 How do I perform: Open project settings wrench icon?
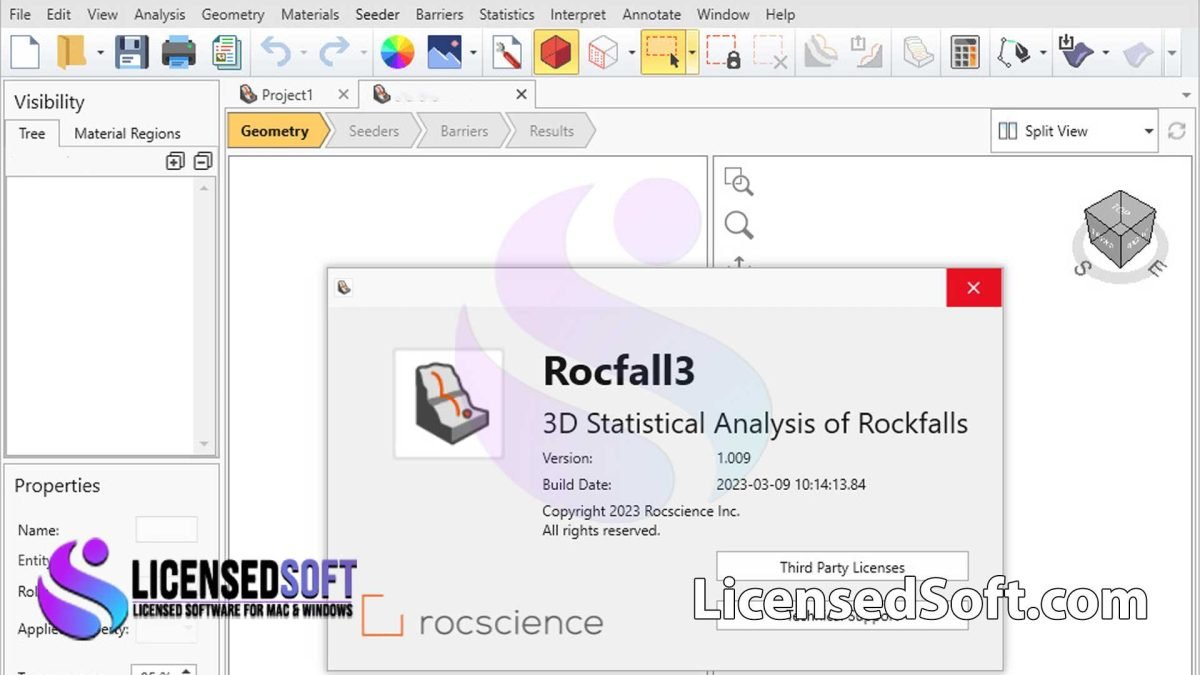point(509,52)
